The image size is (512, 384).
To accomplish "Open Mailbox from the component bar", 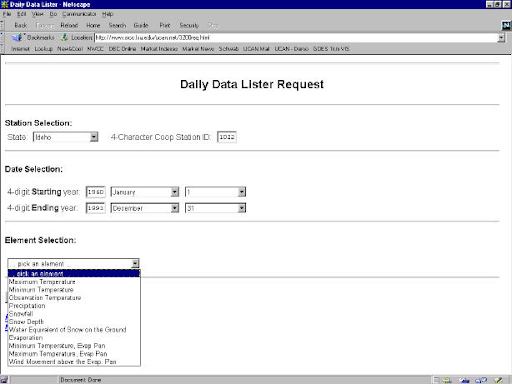I will (x=464, y=380).
